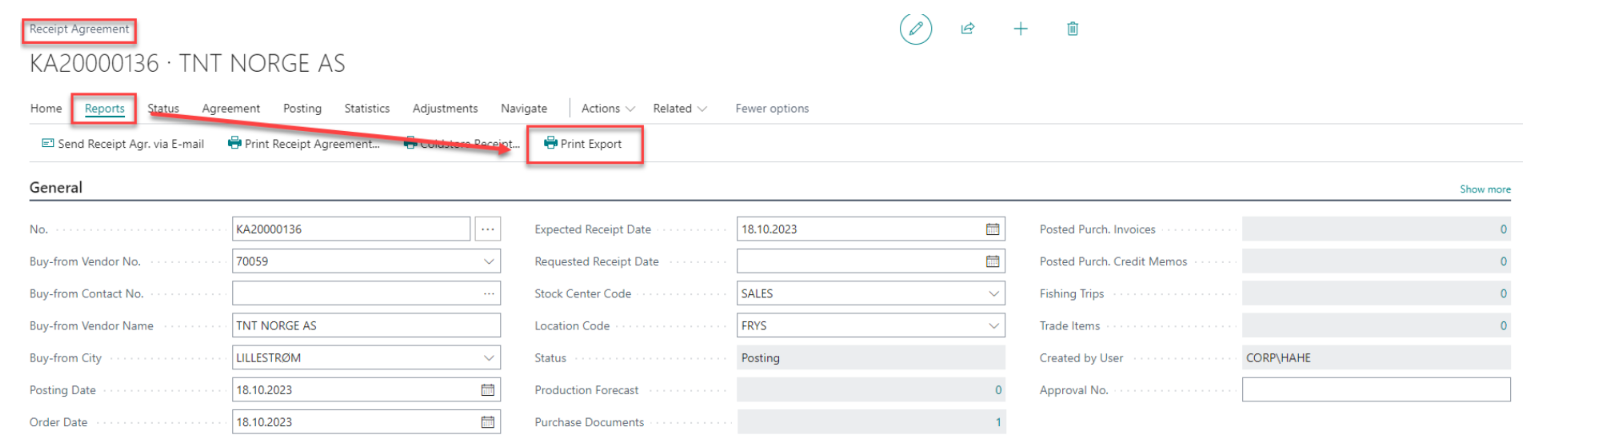Screen dimensions: 1597x445
Task: Click the trash can delete icon
Action: pyautogui.click(x=1072, y=29)
